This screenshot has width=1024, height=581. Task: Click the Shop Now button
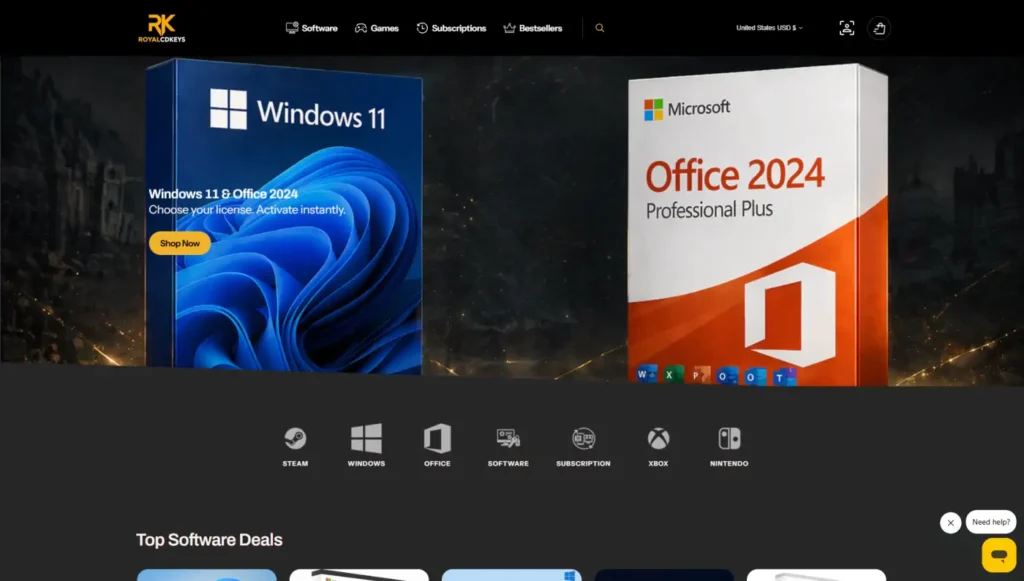pyautogui.click(x=180, y=243)
